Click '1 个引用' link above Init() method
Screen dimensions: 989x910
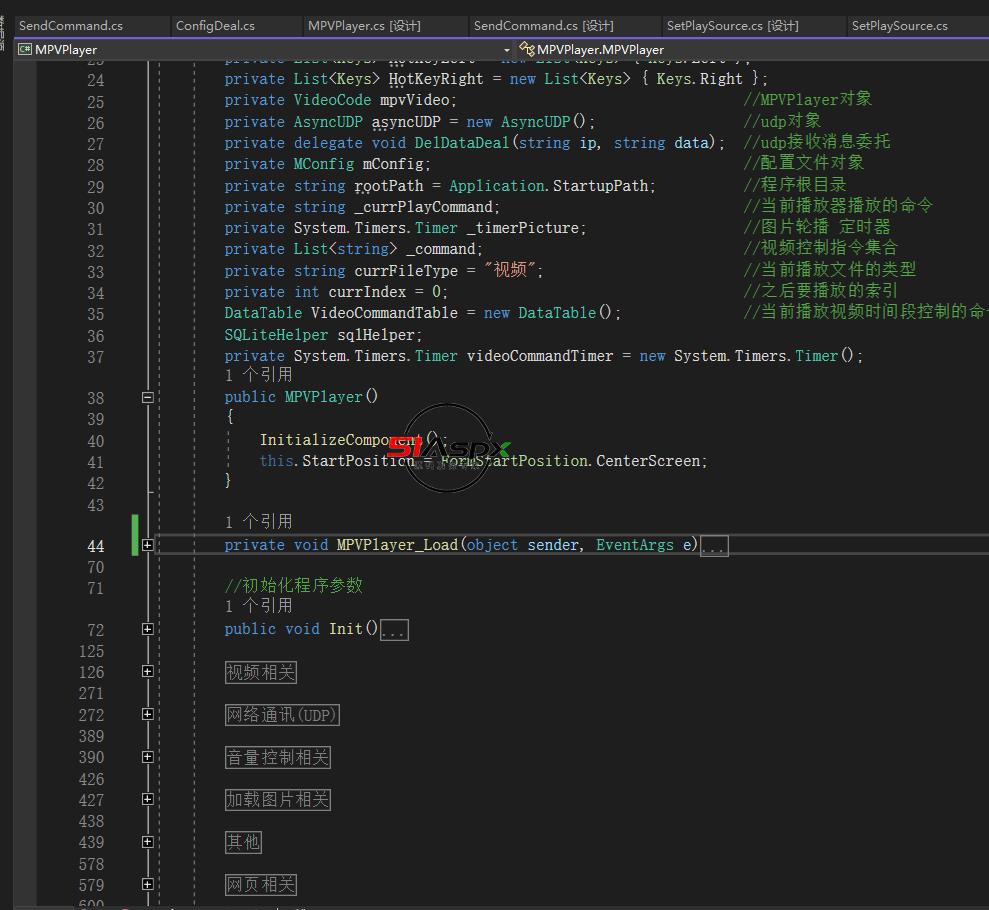click(258, 606)
